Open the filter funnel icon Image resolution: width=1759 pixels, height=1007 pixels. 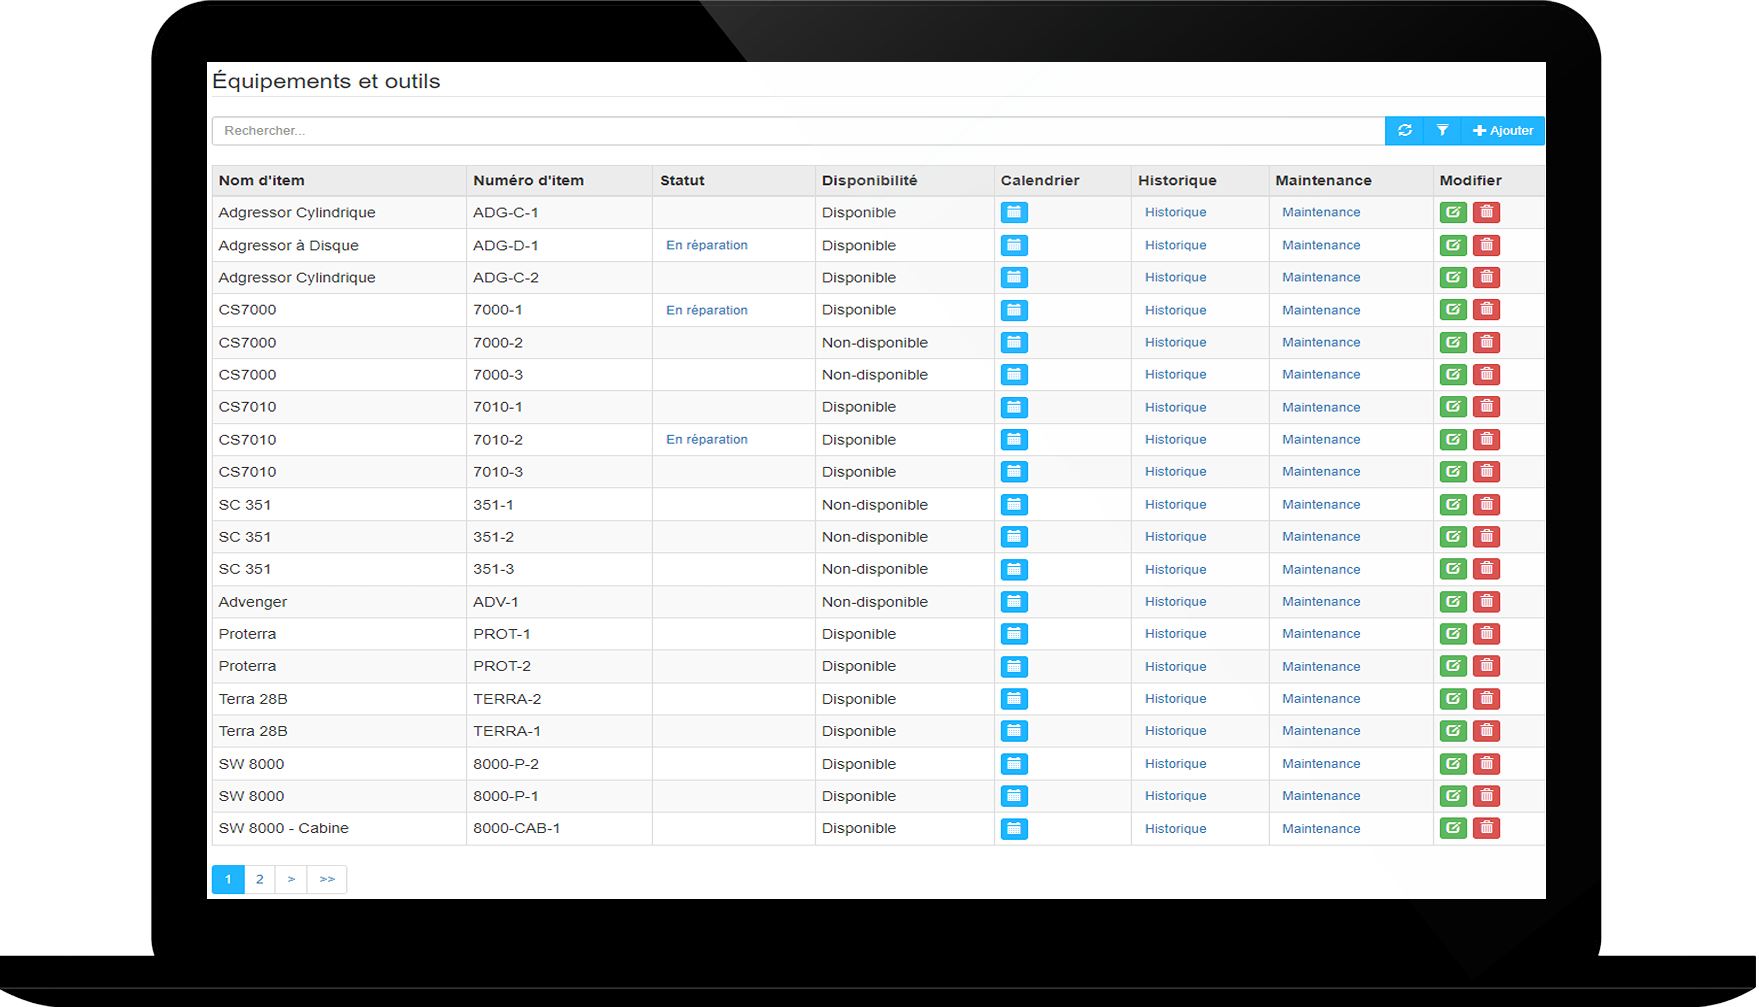pos(1442,131)
